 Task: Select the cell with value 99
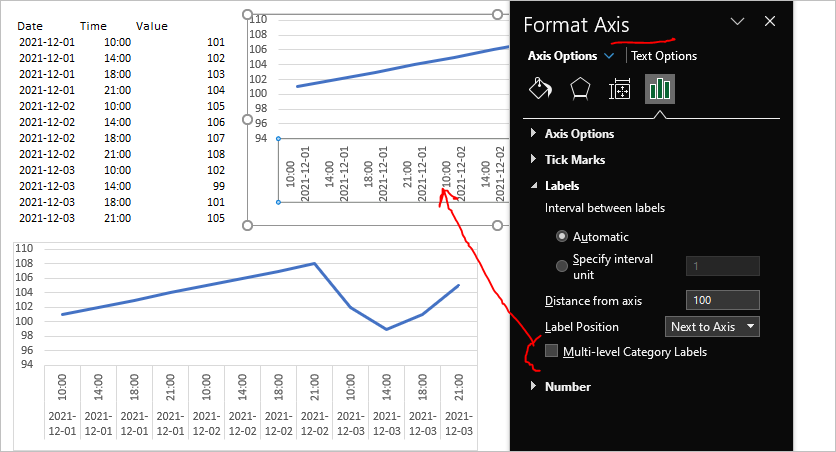coord(219,186)
